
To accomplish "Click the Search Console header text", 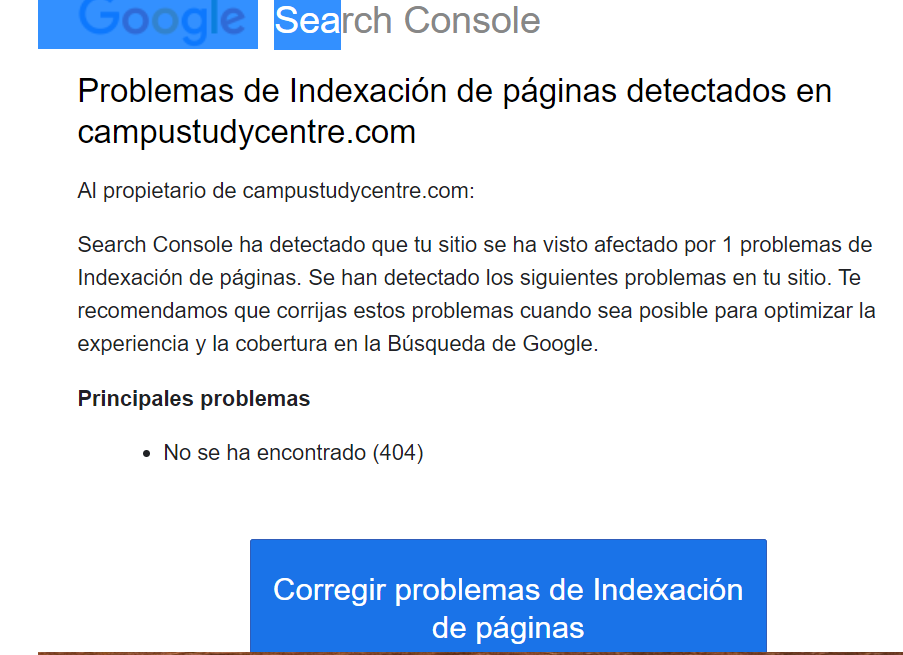I will tap(407, 21).
